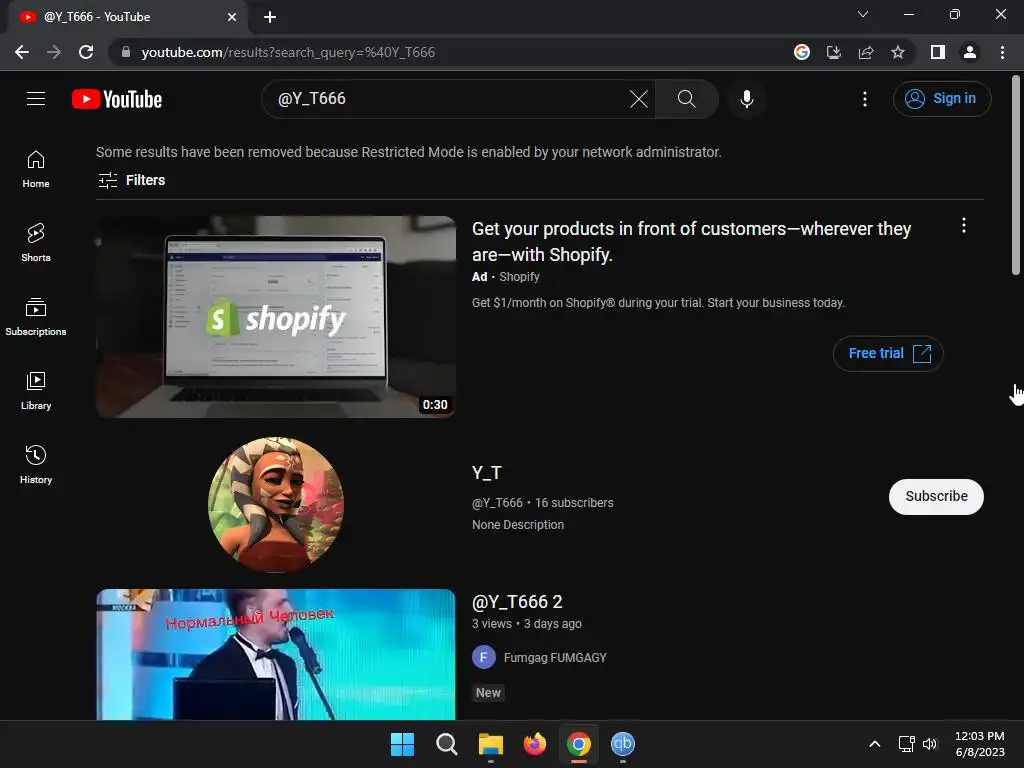Click the install app icon in address bar
Viewport: 1024px width, 768px height.
834,52
